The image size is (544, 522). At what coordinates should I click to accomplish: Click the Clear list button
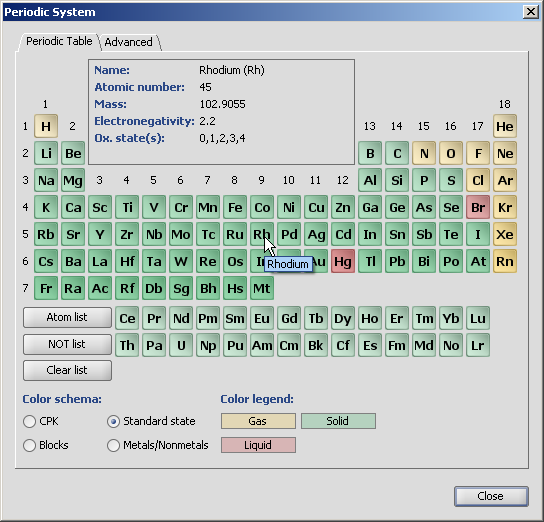(67, 370)
